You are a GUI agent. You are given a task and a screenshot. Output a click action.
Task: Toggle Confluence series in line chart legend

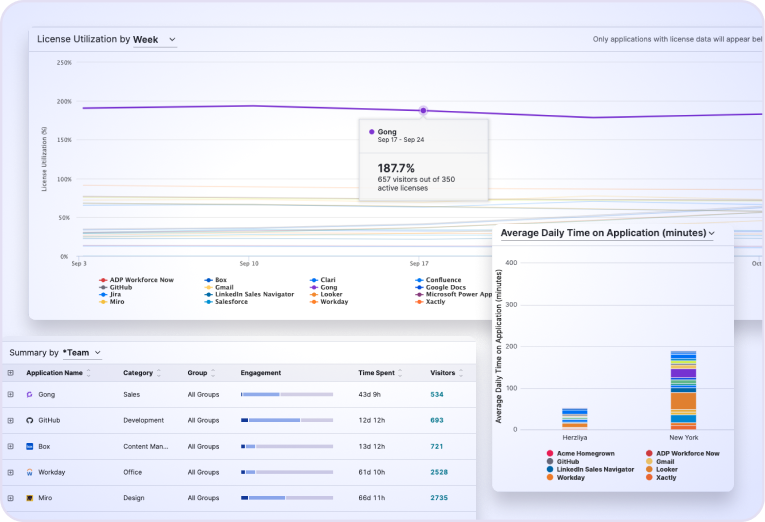[x=438, y=280]
